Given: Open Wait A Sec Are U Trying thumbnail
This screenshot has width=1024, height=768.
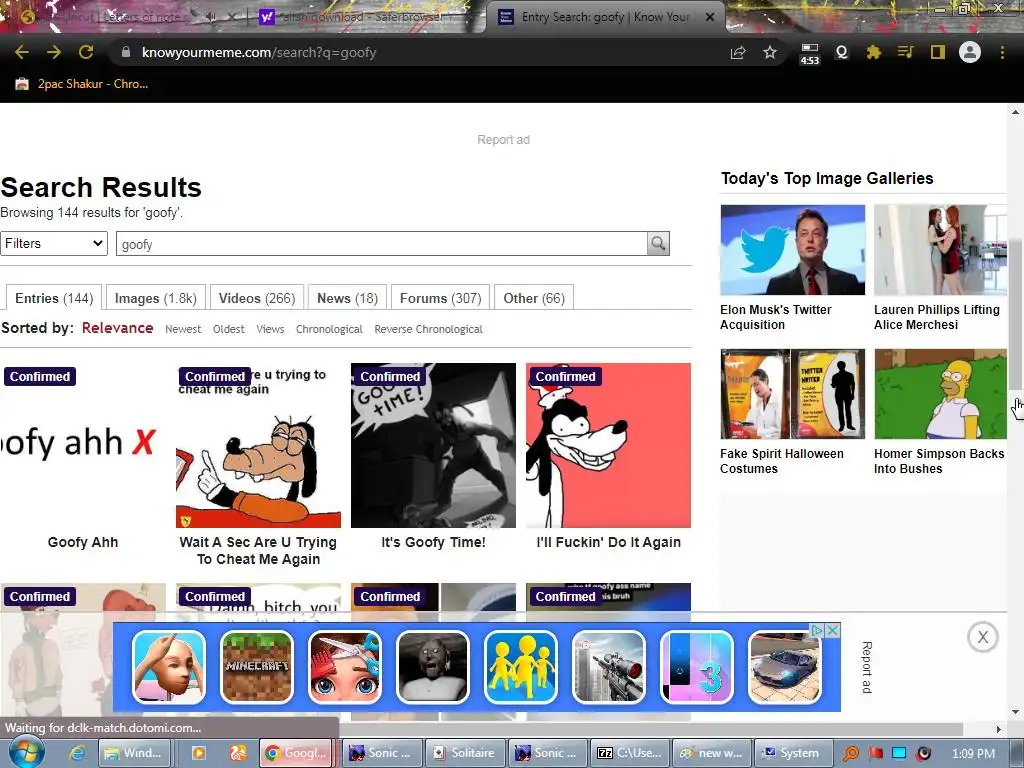Looking at the screenshot, I should pos(258,445).
